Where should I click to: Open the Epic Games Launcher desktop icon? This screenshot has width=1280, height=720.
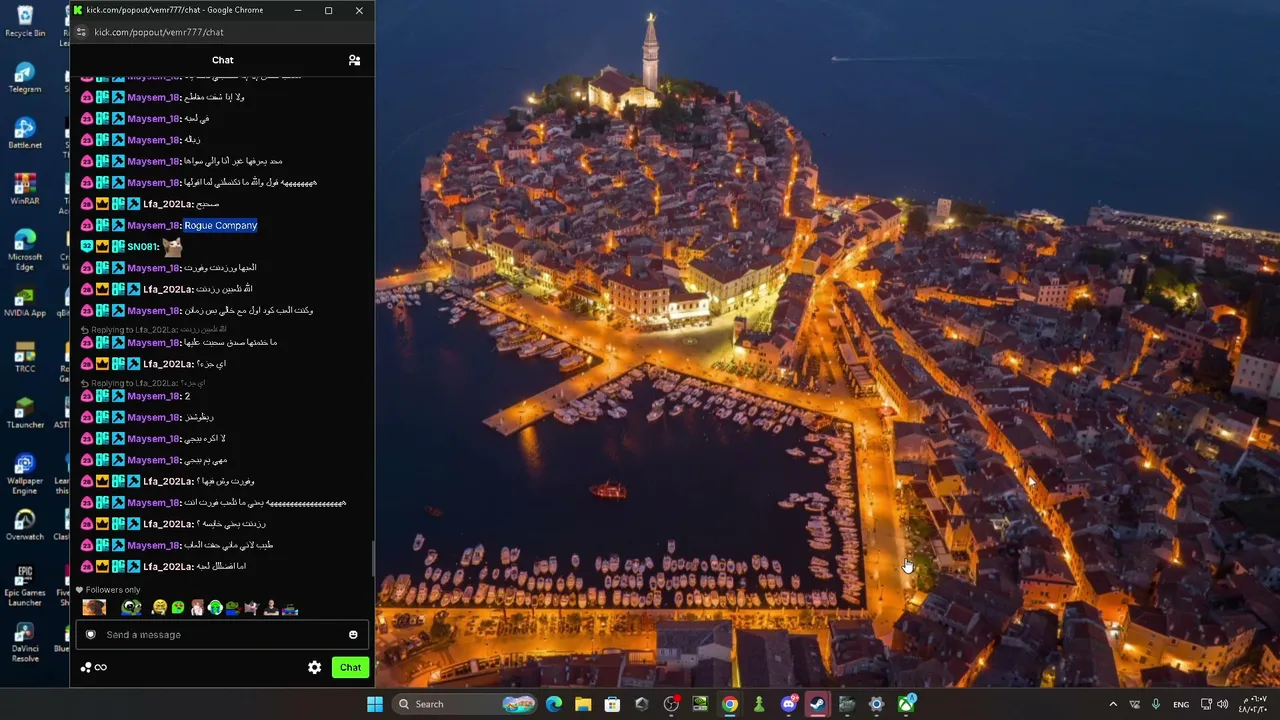pyautogui.click(x=25, y=585)
